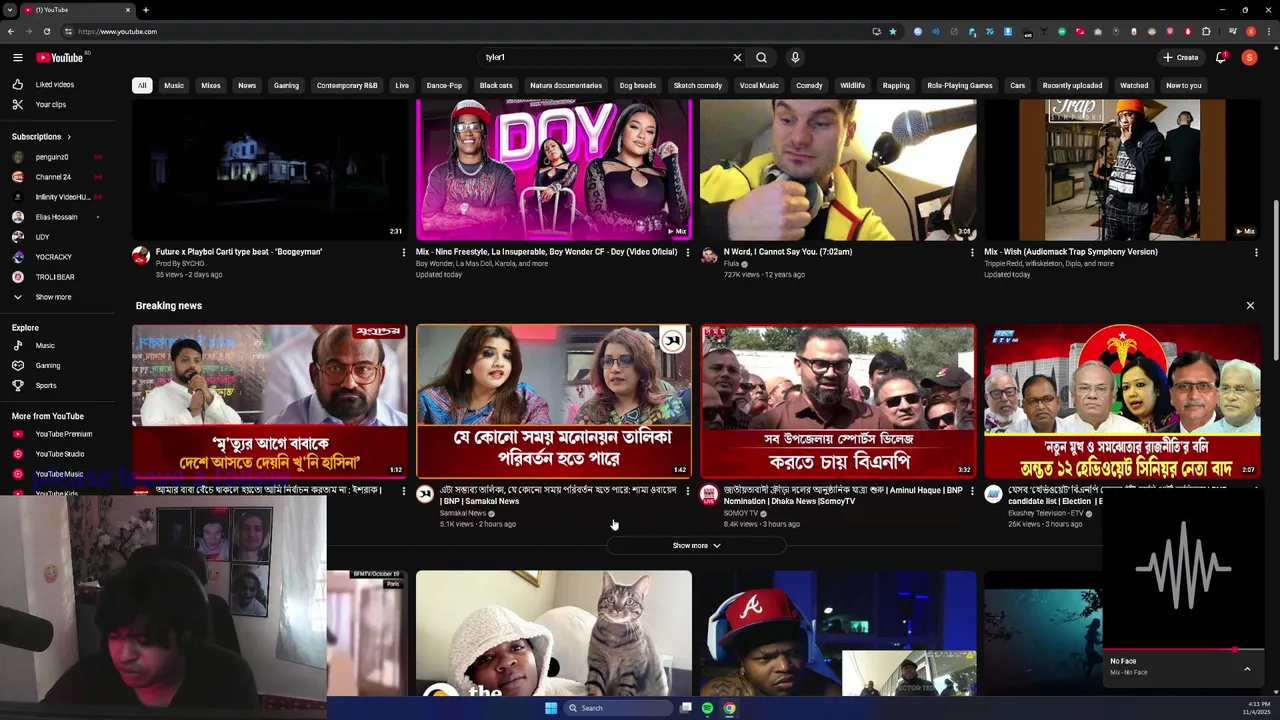Expand the No Face mini player

(1247, 668)
